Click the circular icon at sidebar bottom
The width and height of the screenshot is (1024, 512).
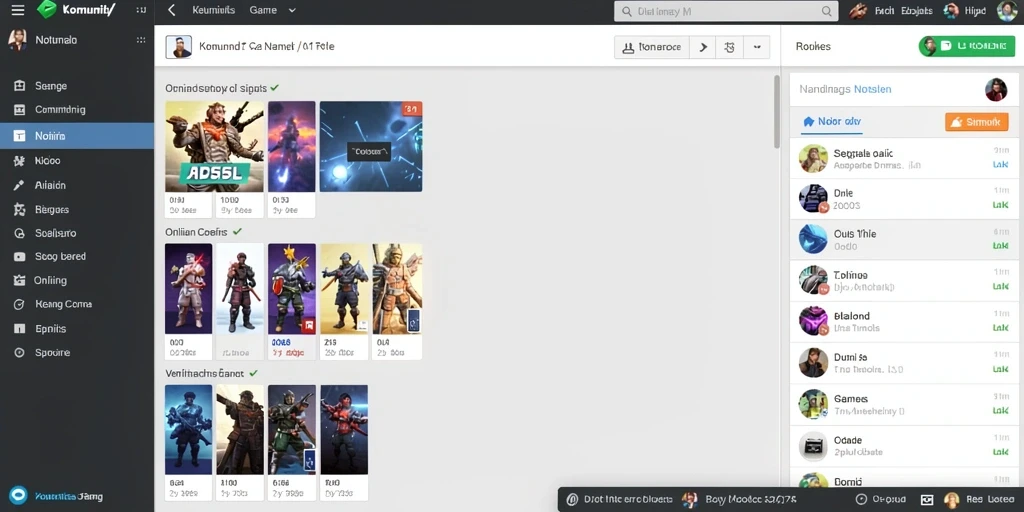tap(18, 496)
